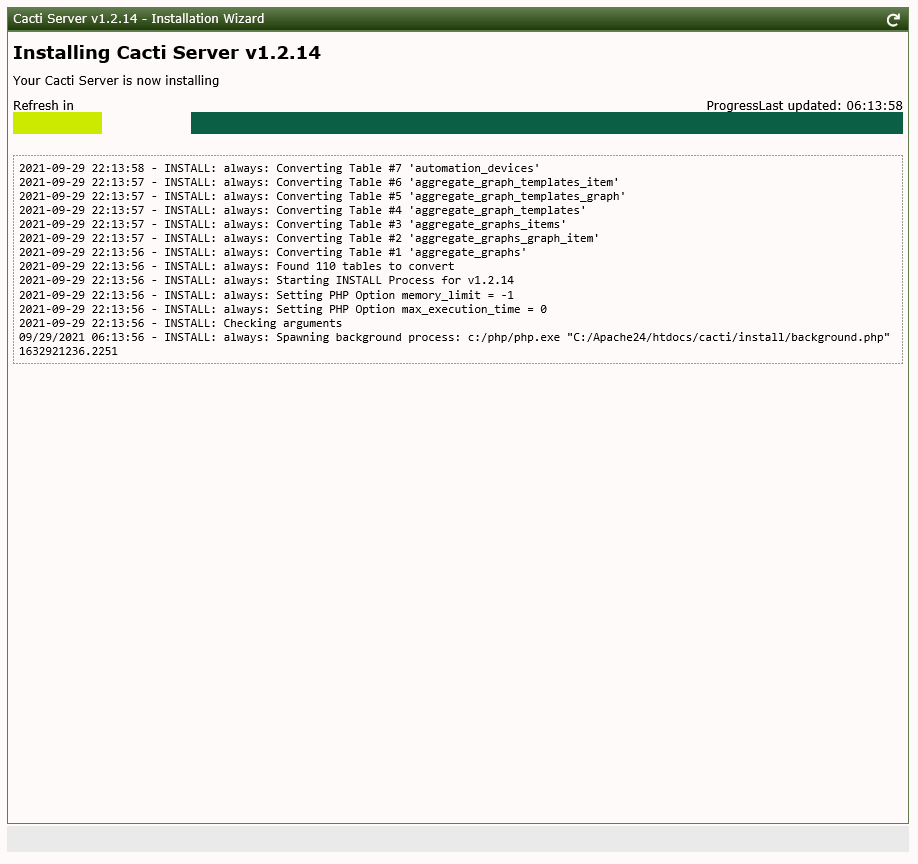Select the 'Installing Cacti Server v1.2.14' heading
This screenshot has width=918, height=864.
coord(167,53)
